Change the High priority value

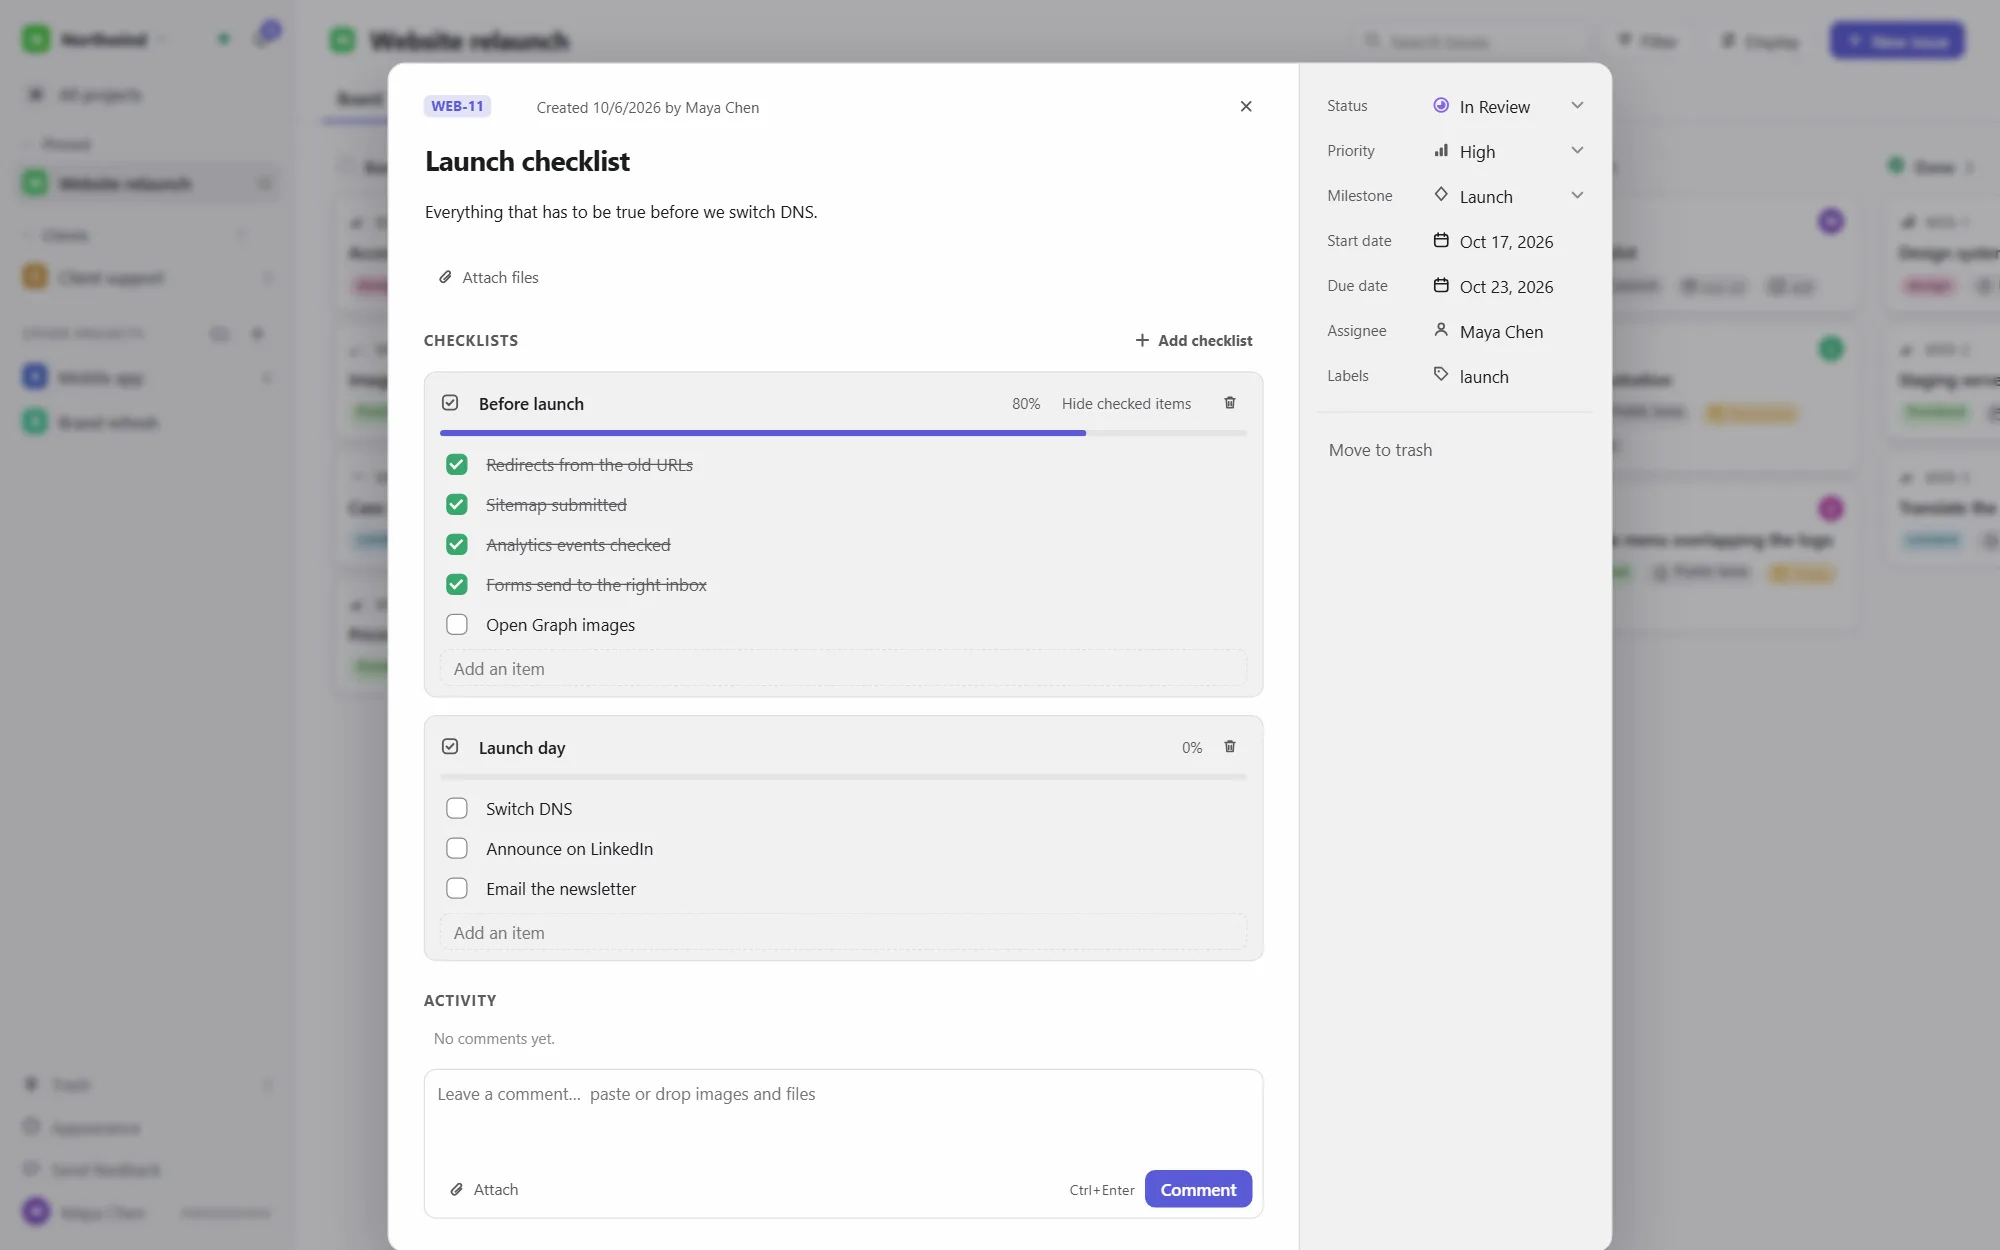pos(1477,152)
